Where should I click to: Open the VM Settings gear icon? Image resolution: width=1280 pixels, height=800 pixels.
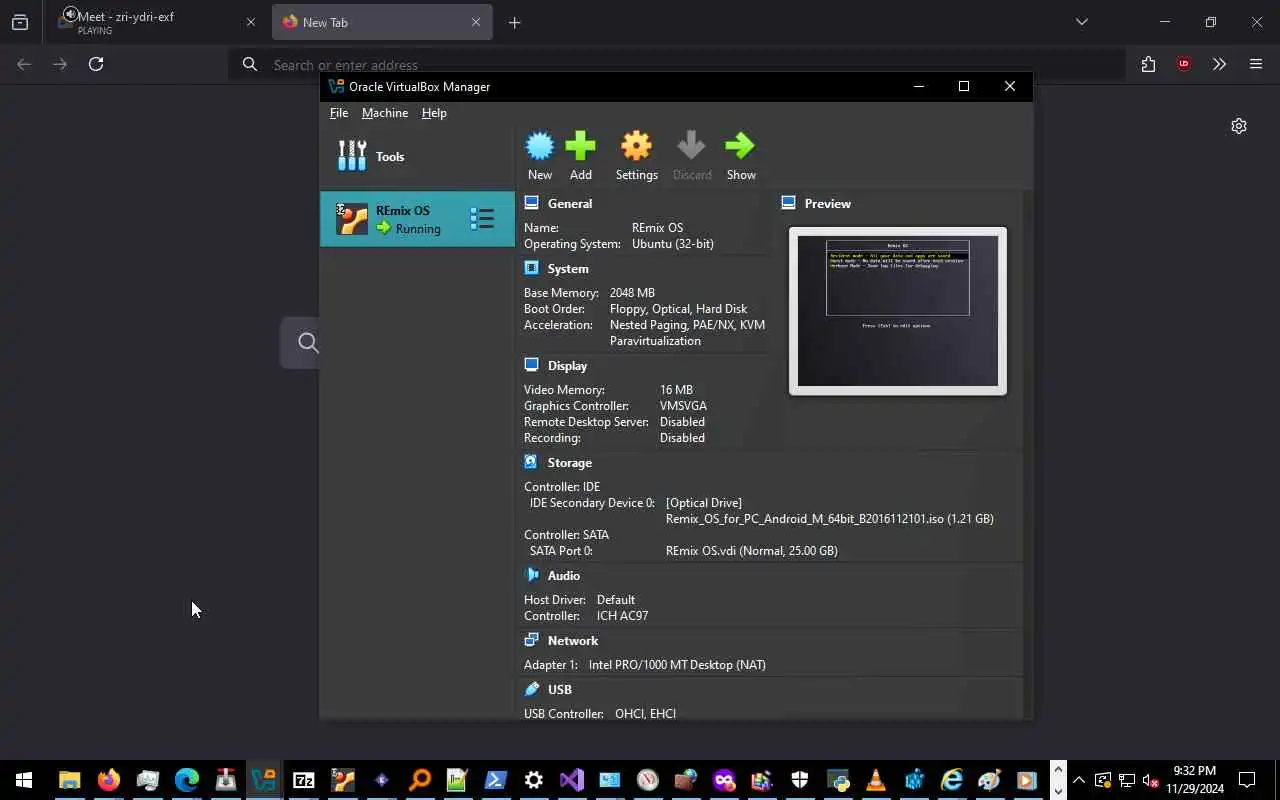coord(636,146)
